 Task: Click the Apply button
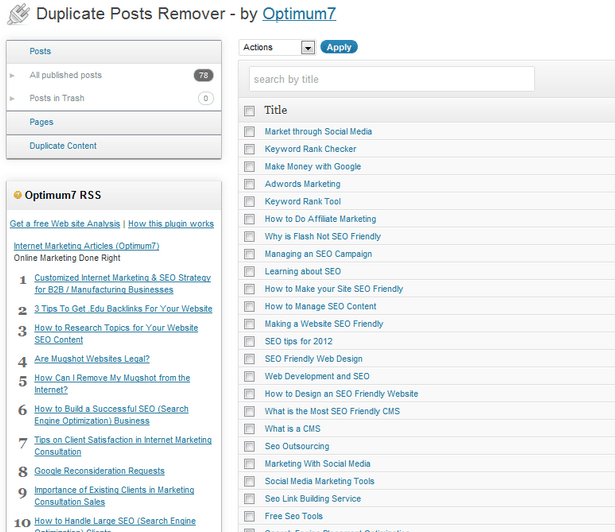pyautogui.click(x=339, y=47)
